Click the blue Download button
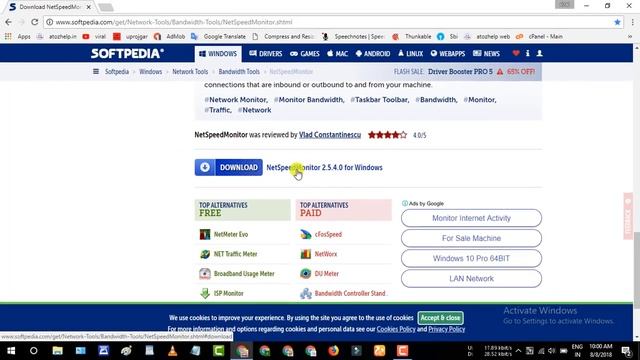This screenshot has height=360, width=640. [x=229, y=167]
